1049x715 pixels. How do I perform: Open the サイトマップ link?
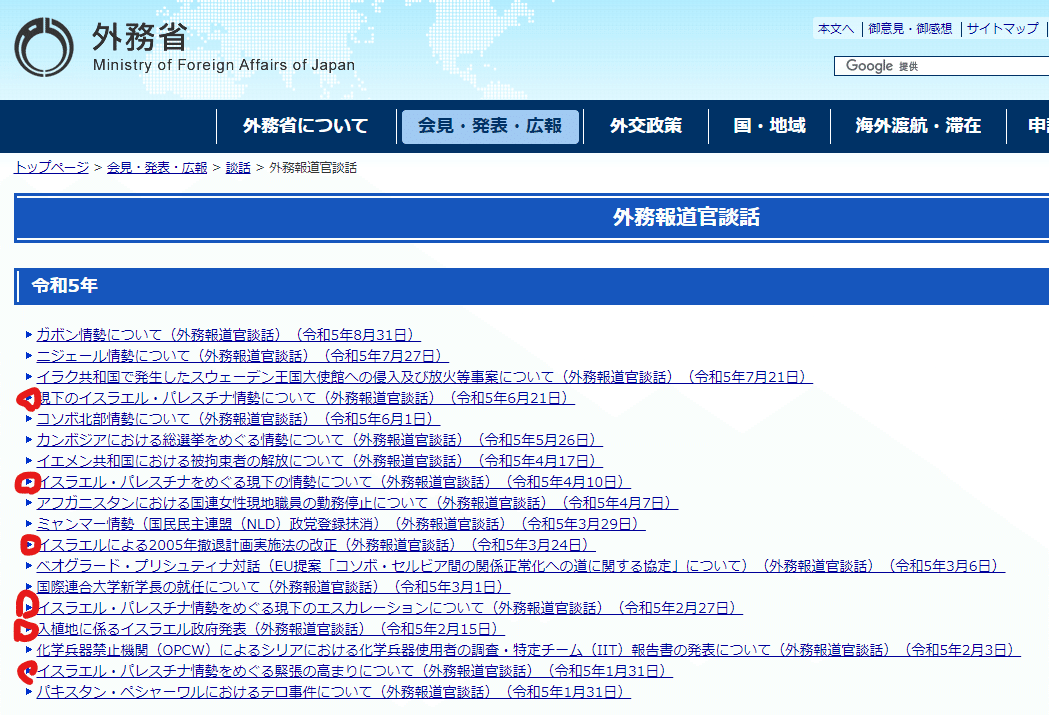click(x=1002, y=29)
